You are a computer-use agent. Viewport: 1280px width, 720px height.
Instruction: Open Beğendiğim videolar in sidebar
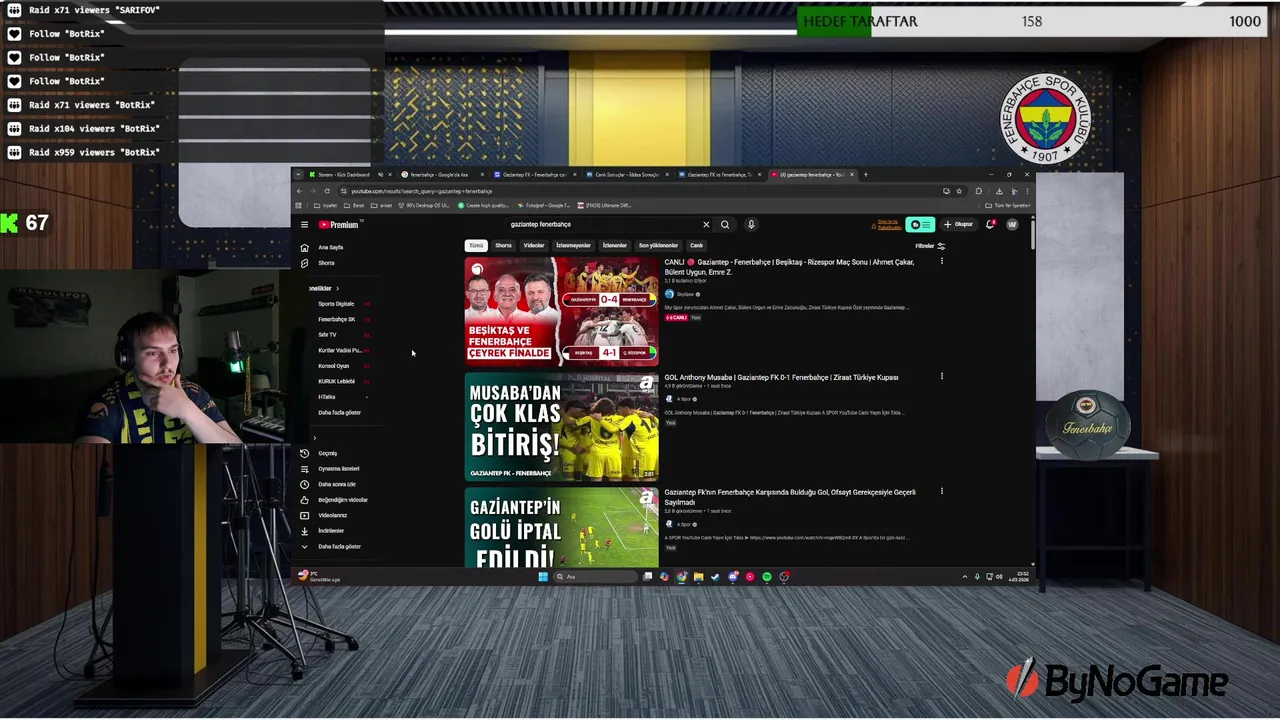click(x=343, y=499)
